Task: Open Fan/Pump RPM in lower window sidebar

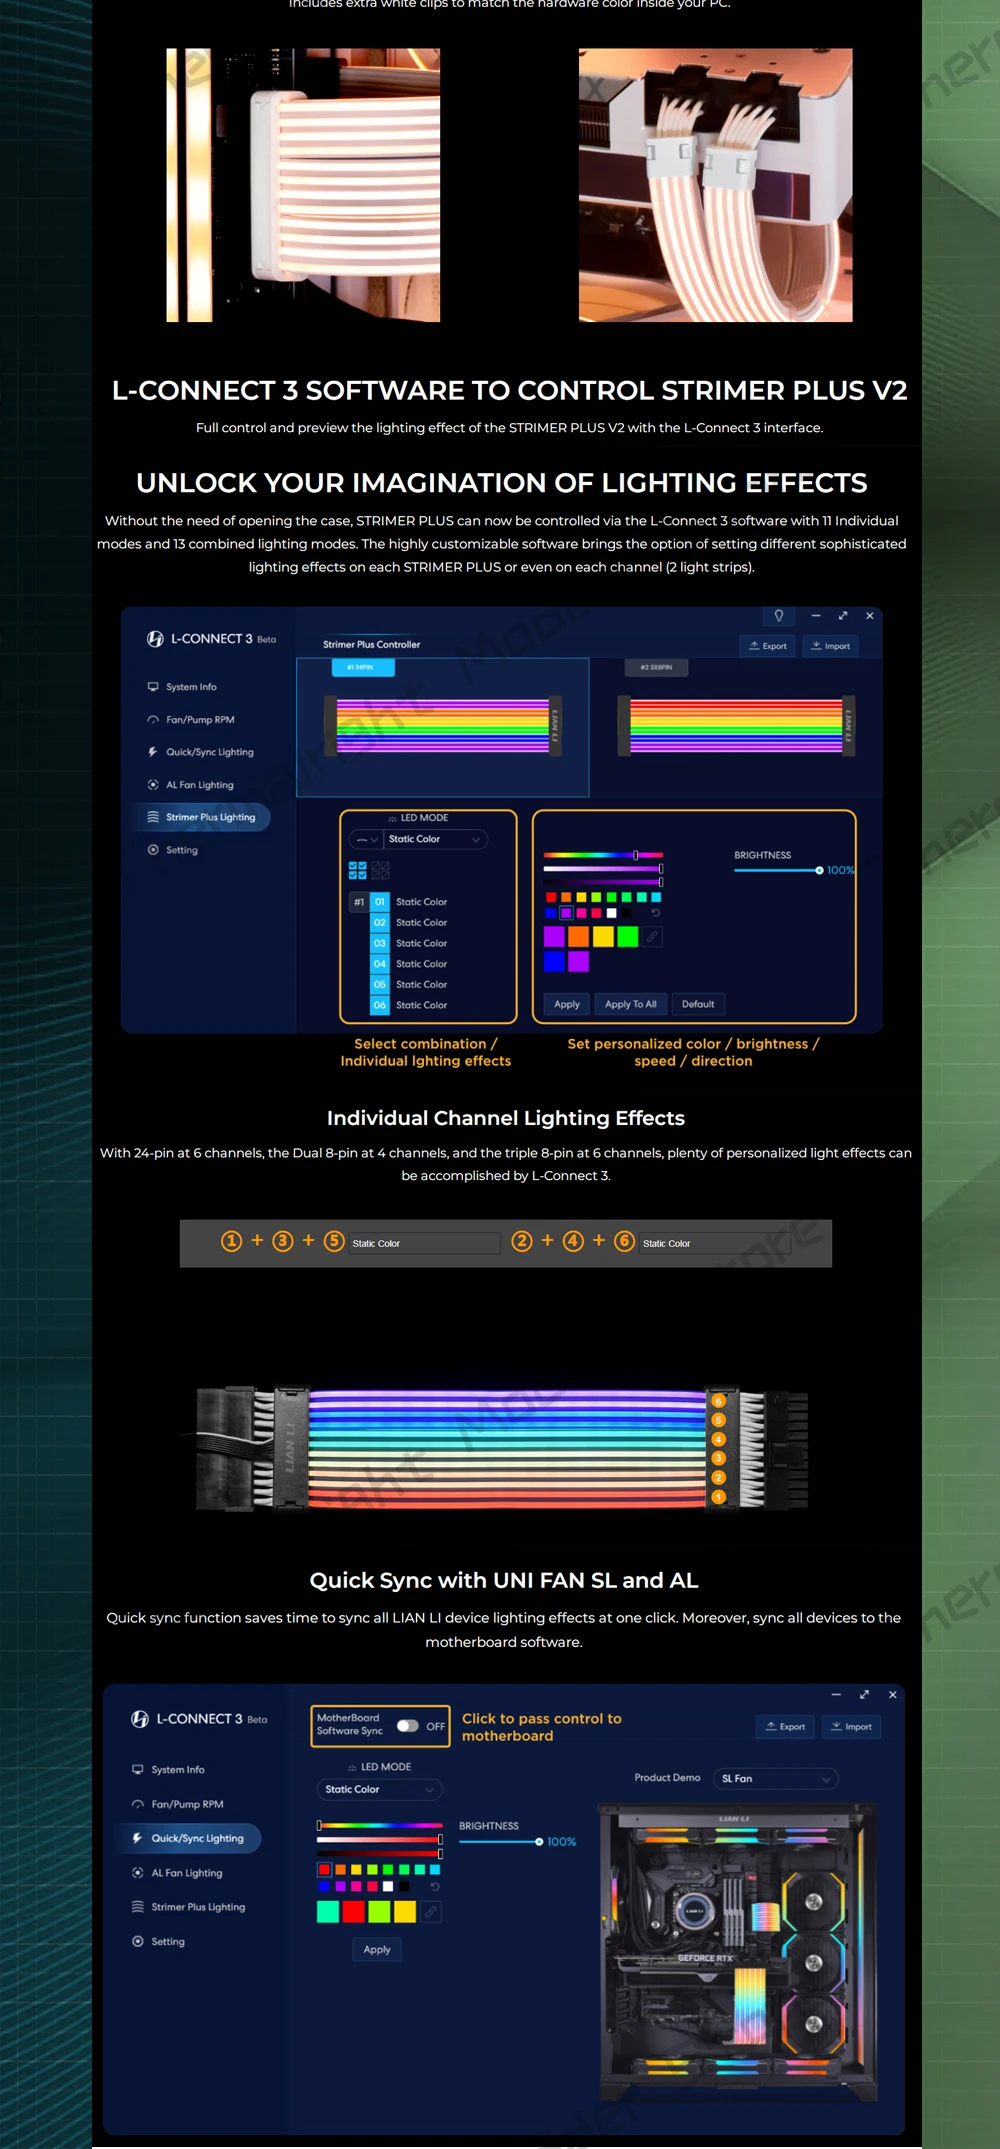Action: (177, 1804)
